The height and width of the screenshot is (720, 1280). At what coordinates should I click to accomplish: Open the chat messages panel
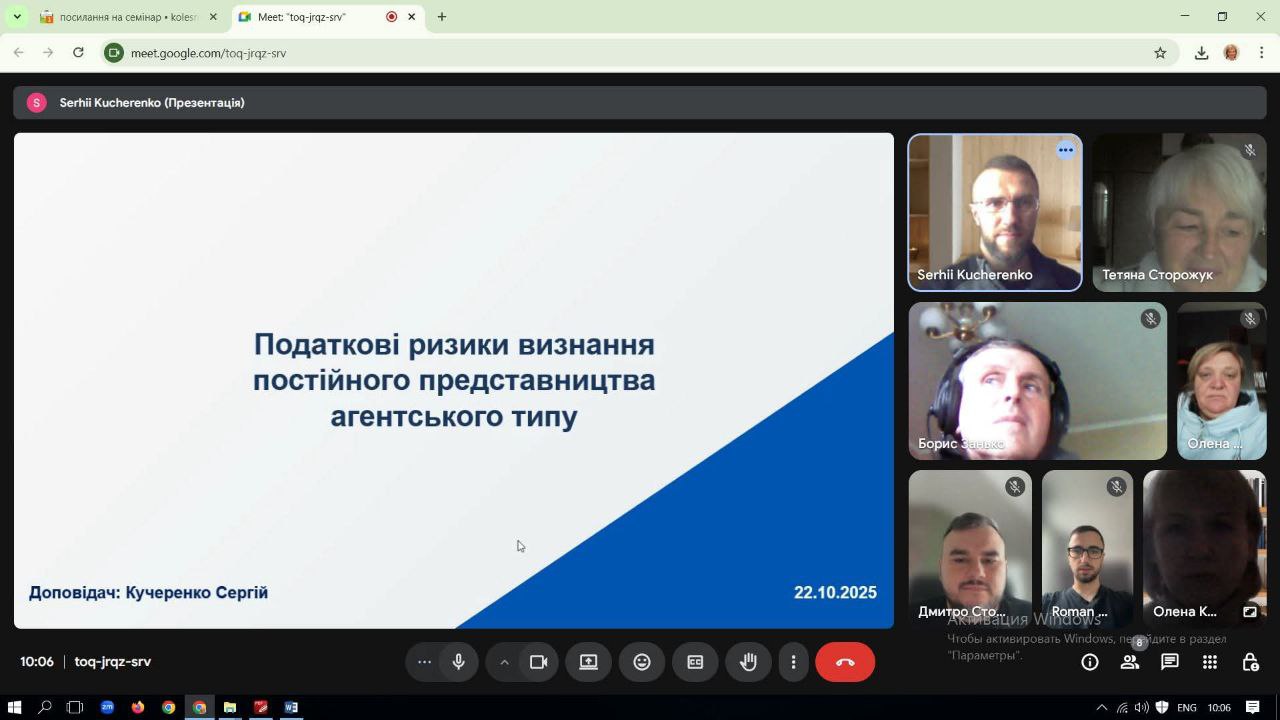[x=1170, y=662]
